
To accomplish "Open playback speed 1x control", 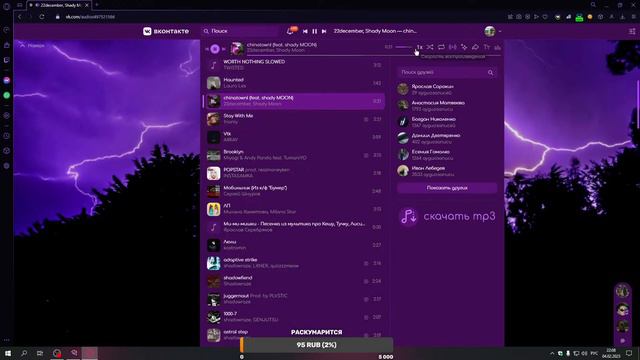I will pyautogui.click(x=419, y=47).
